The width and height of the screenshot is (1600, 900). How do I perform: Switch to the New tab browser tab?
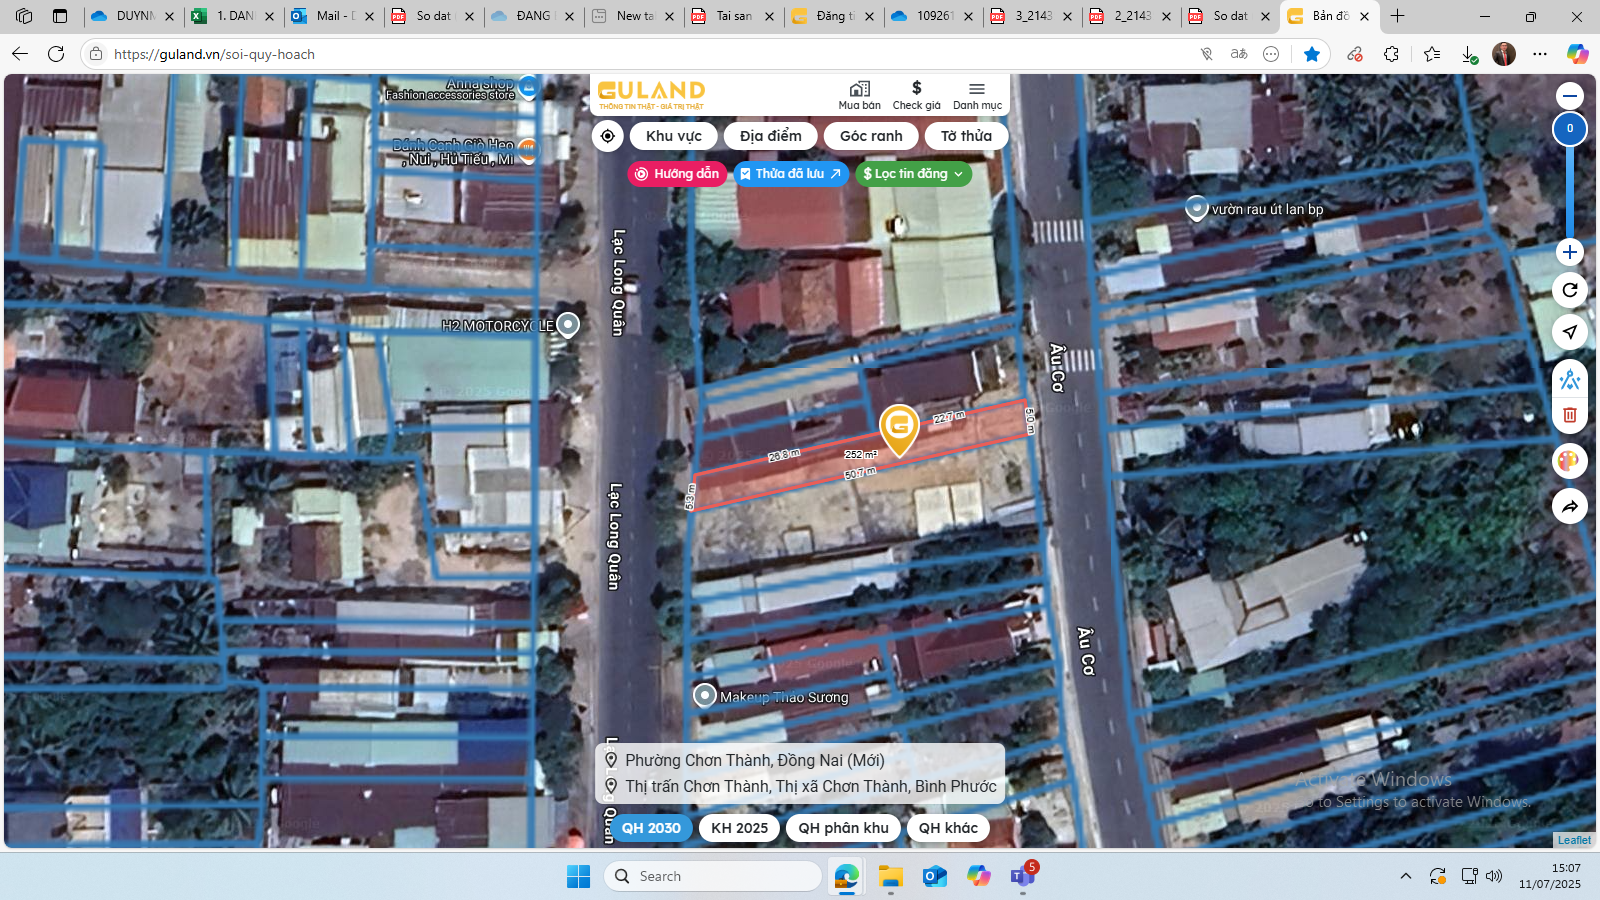point(634,16)
